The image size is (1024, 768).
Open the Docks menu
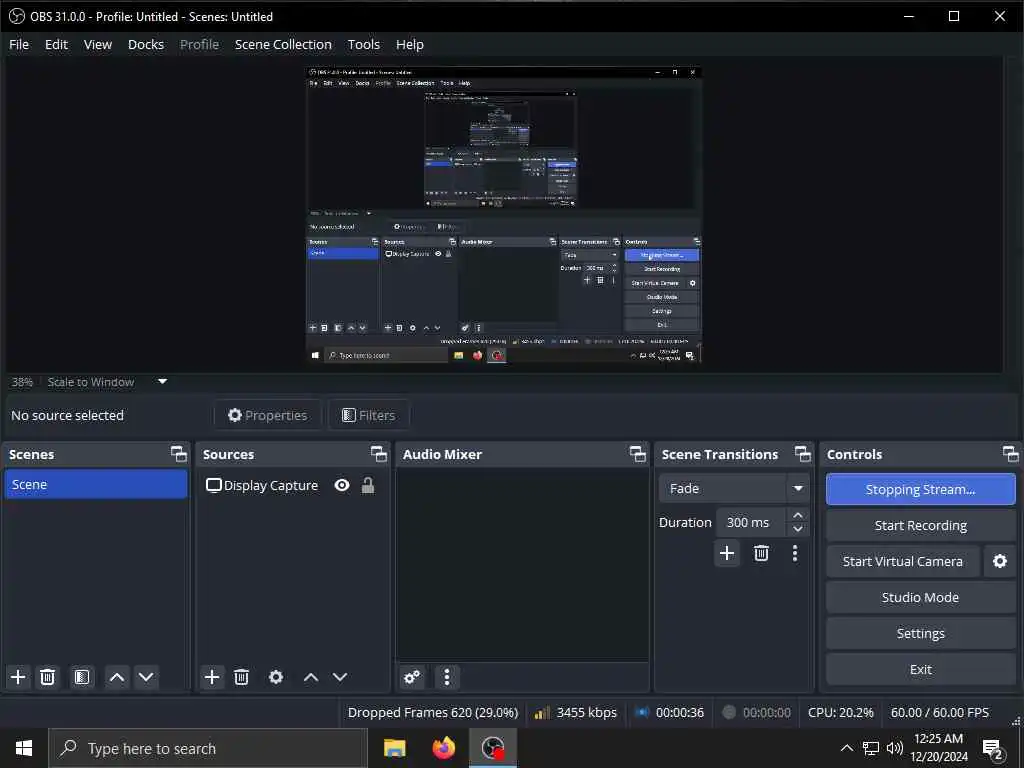146,44
